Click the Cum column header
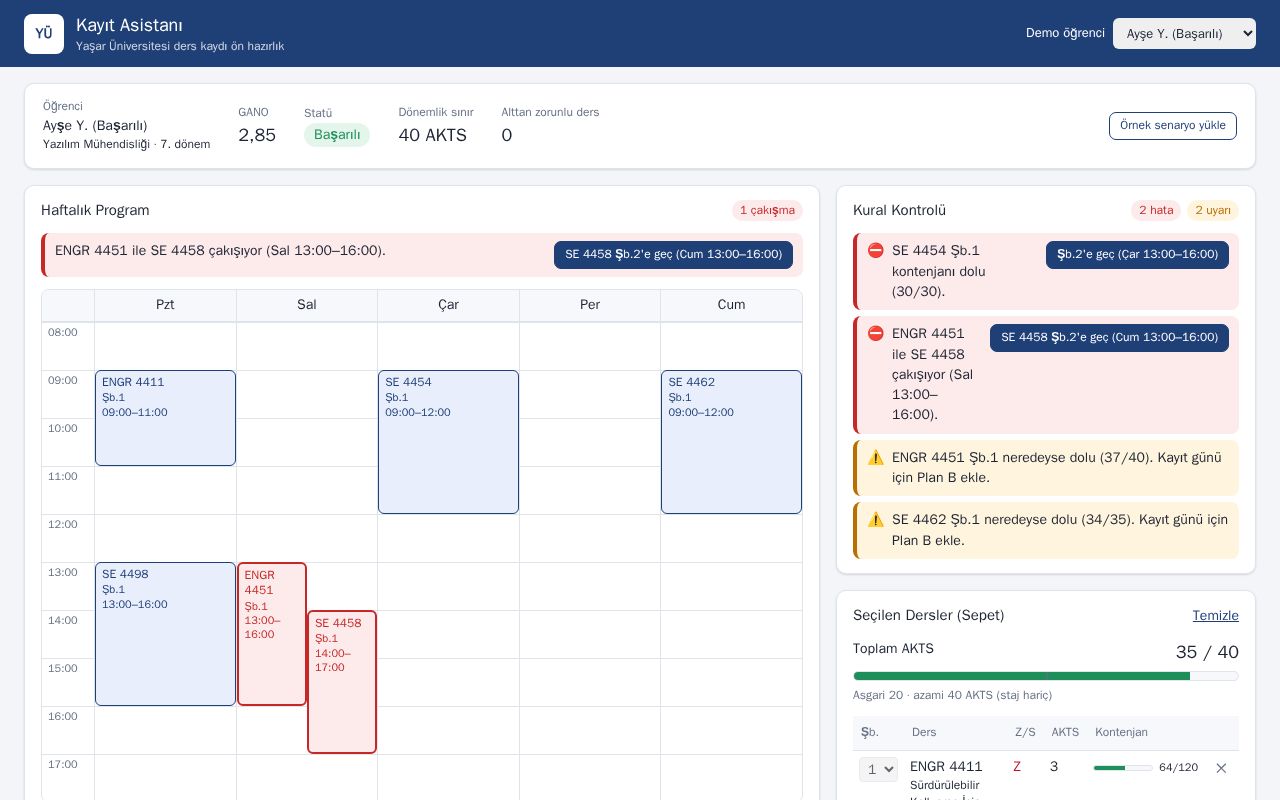1280x800 pixels. (731, 305)
